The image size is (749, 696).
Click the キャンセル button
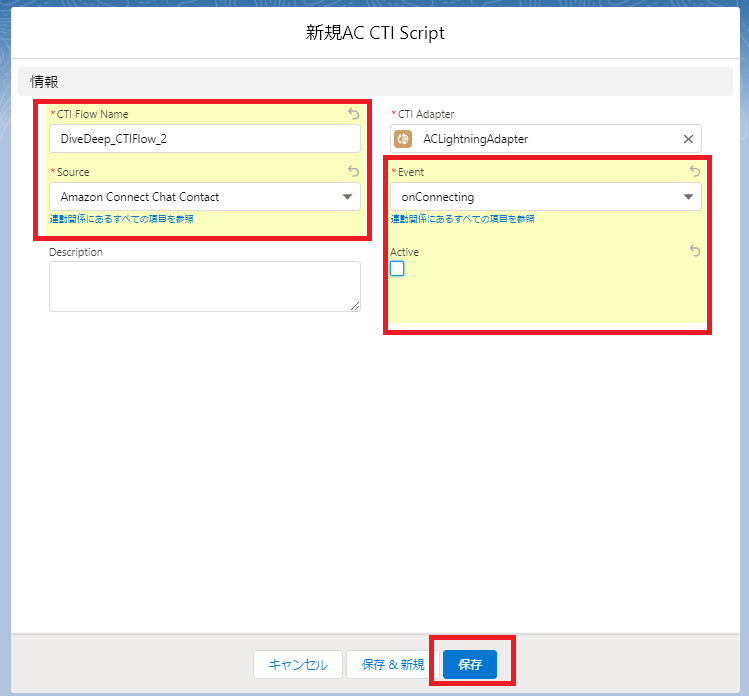point(298,664)
